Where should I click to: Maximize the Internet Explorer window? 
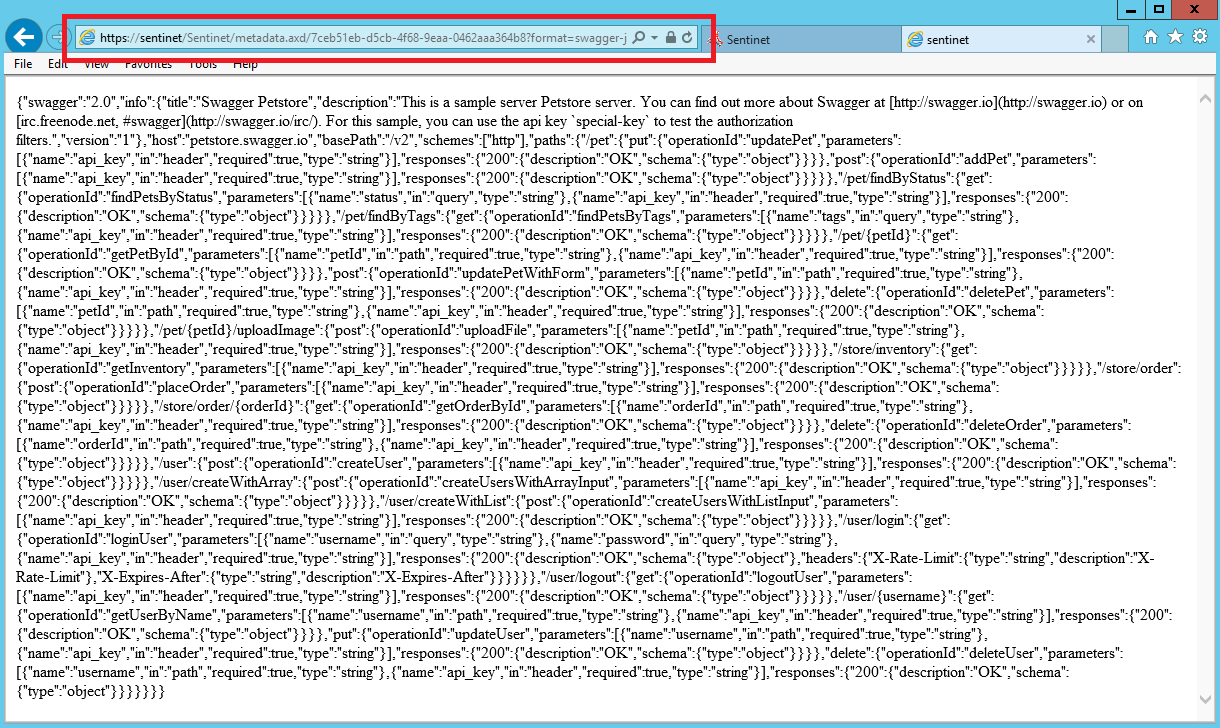(1157, 9)
